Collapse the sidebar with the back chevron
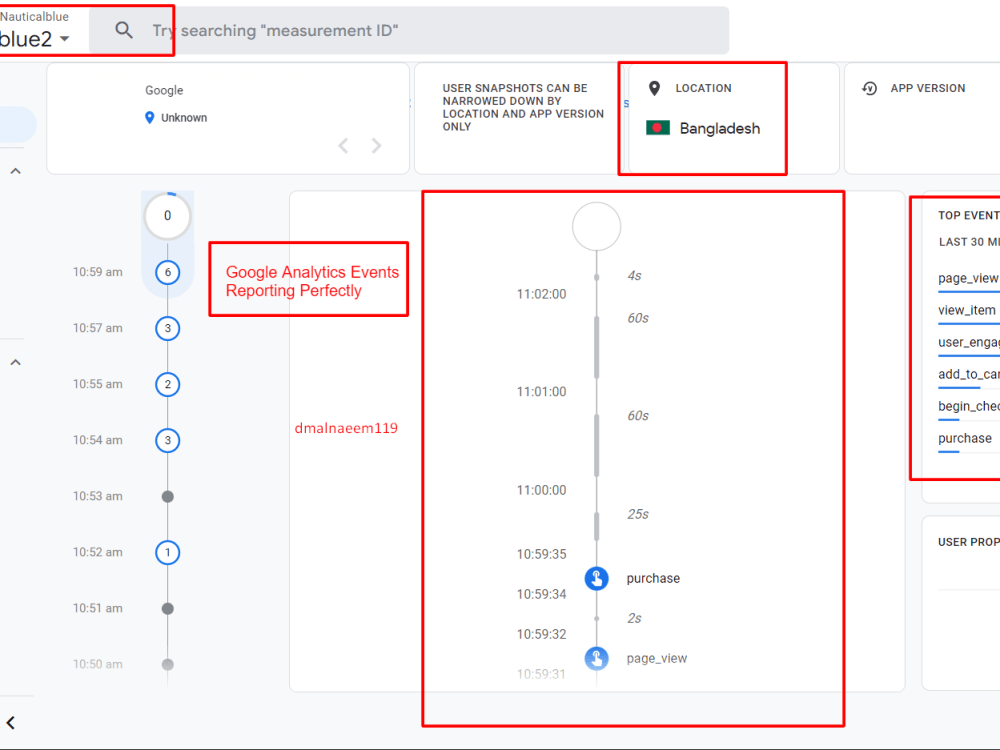1000x750 pixels. pos(11,723)
